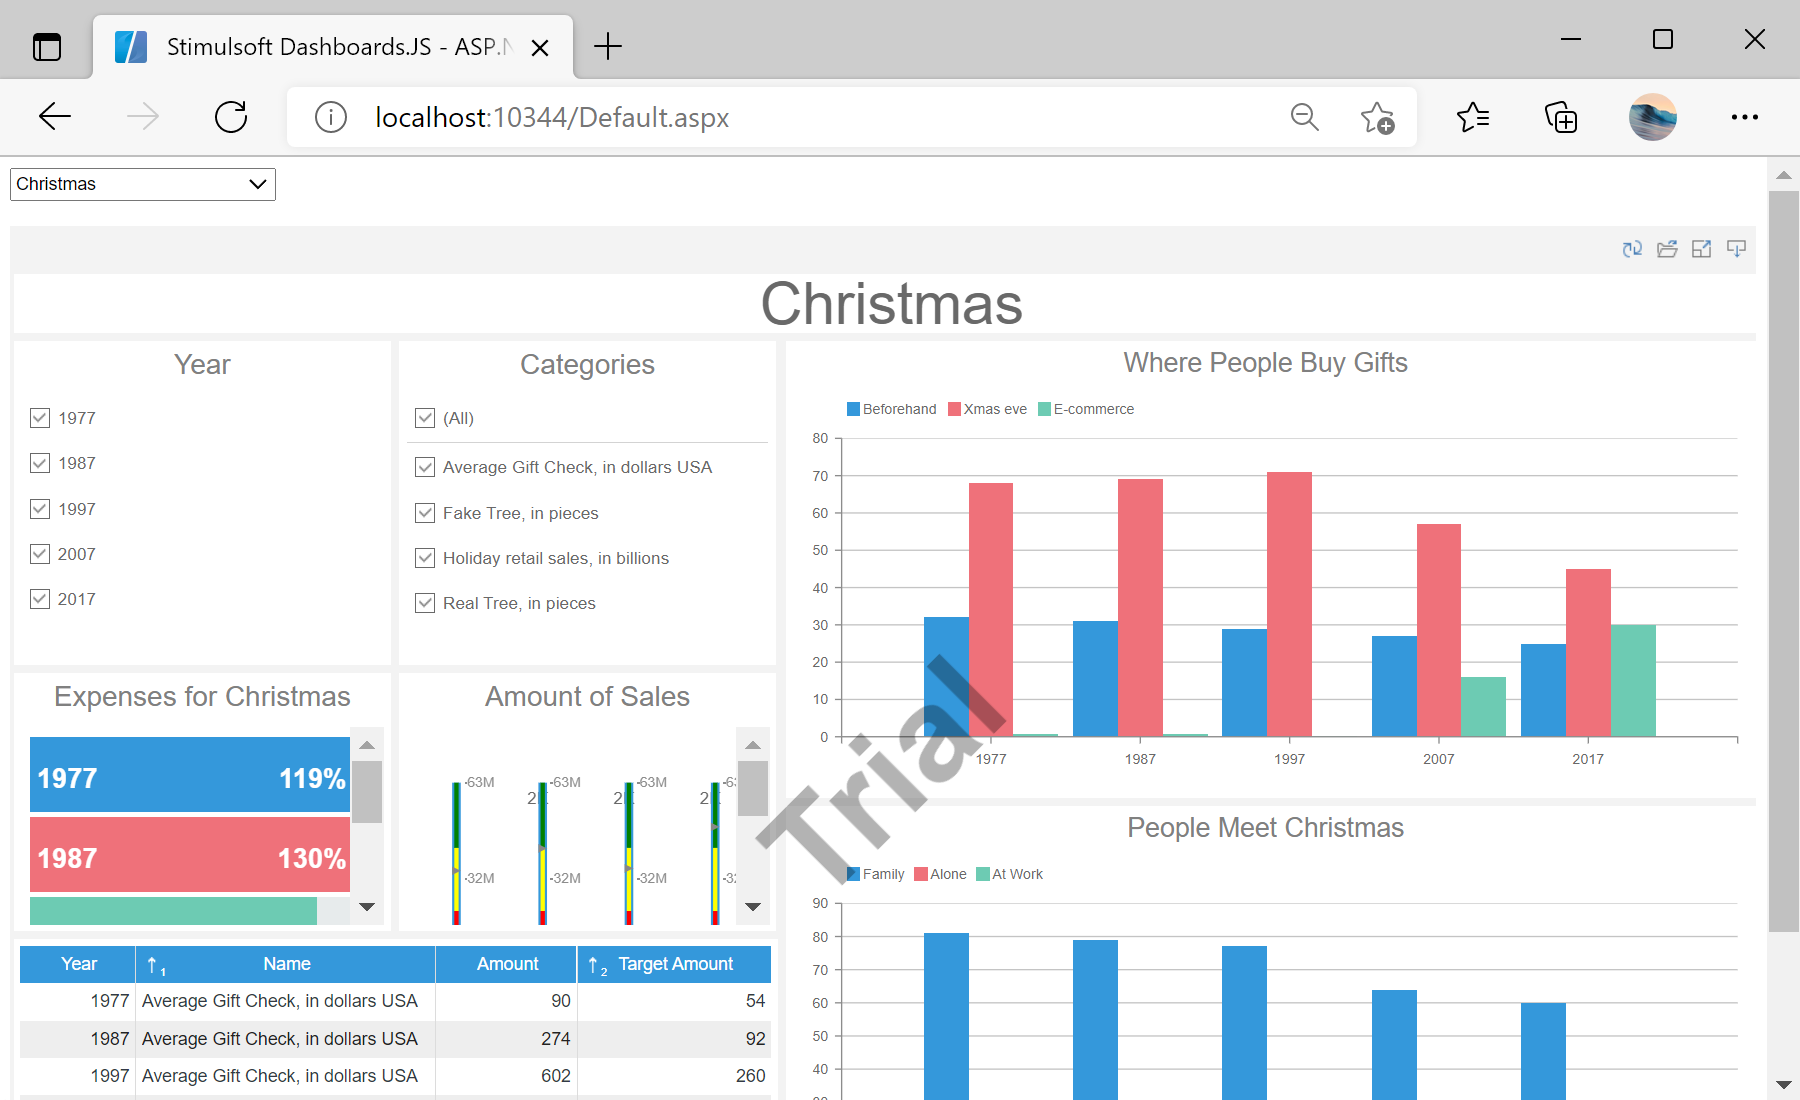Screen dimensions: 1800x1100
Task: Clear ascending sort on Name column
Action: tap(155, 964)
